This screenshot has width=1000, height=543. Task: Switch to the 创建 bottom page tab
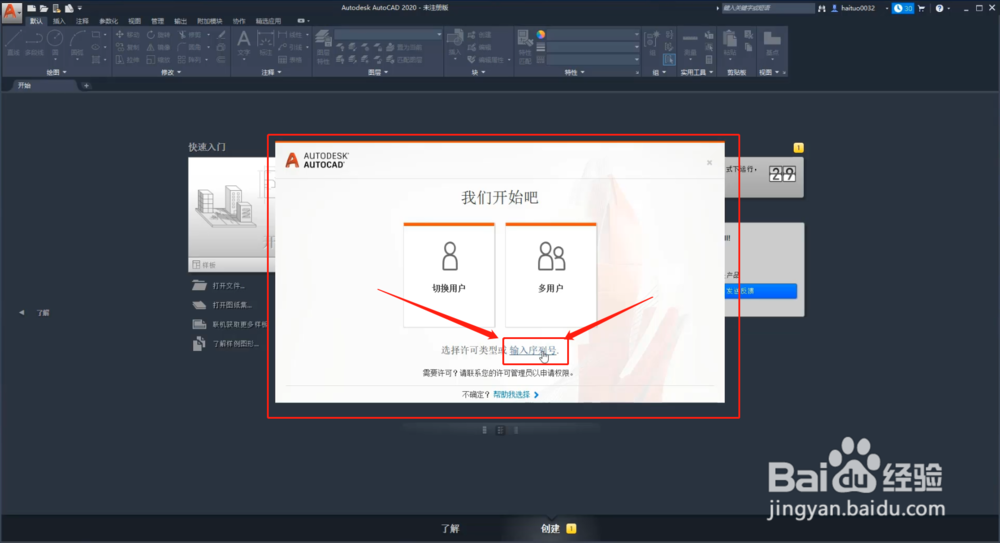[x=550, y=528]
